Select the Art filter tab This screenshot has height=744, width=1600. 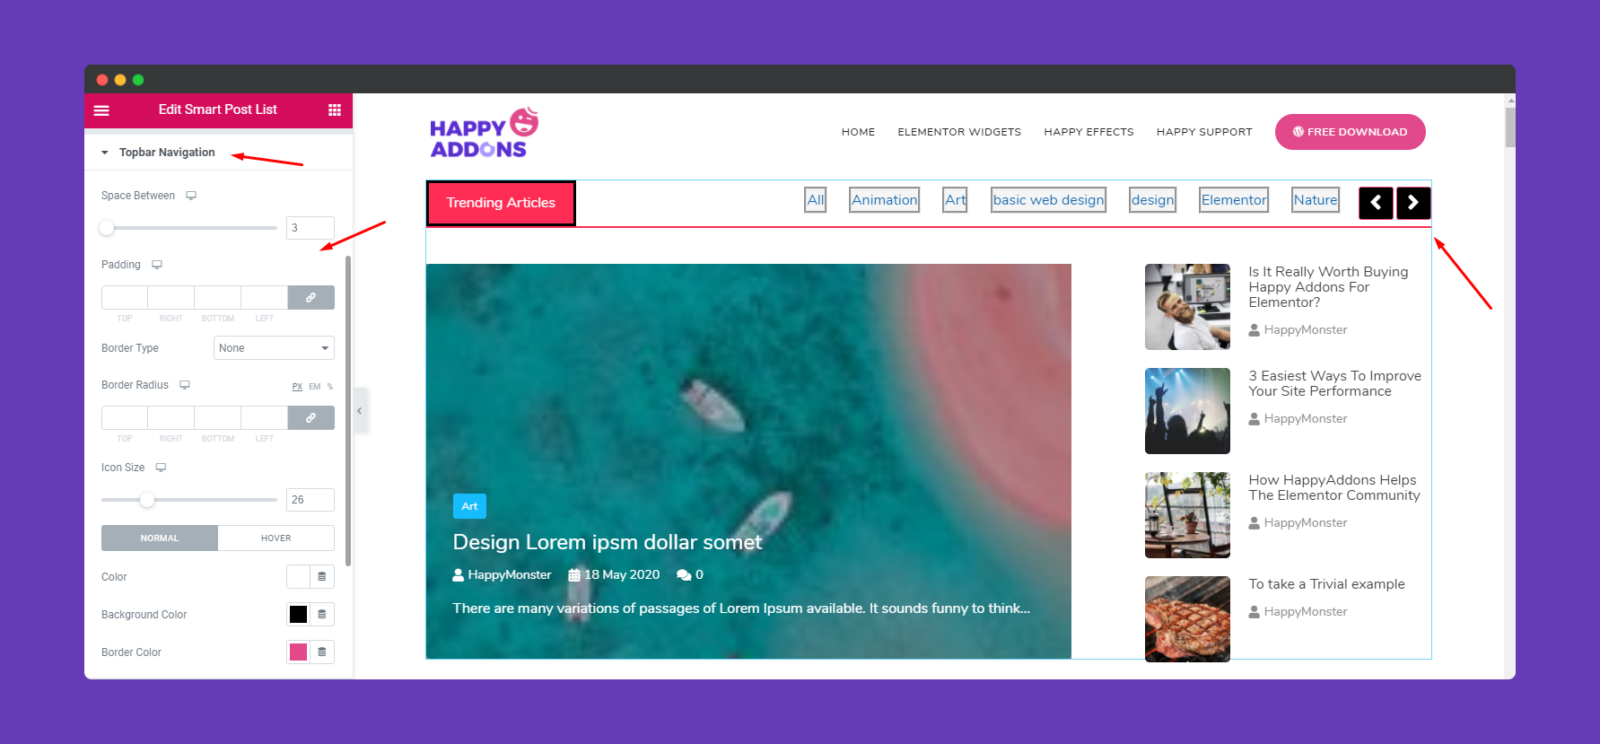956,200
